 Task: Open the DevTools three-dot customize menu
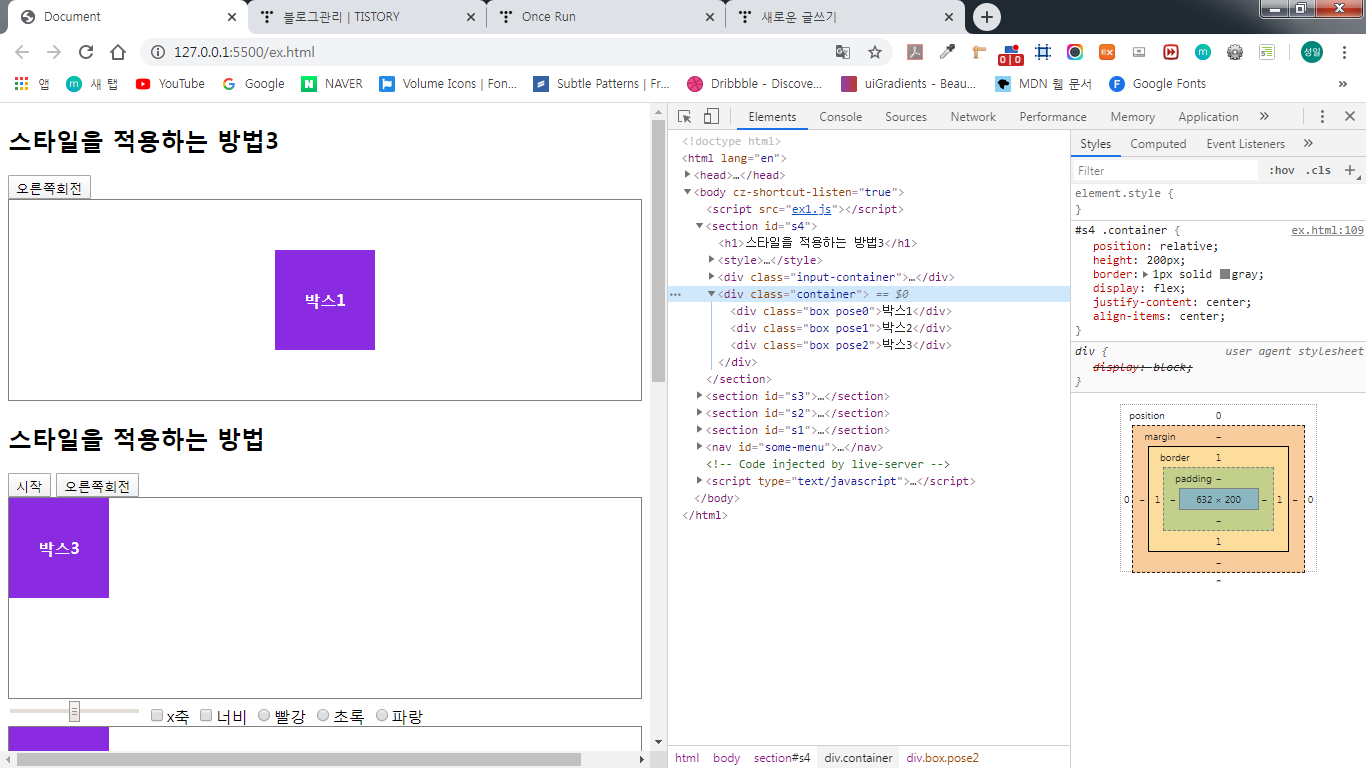(x=1322, y=117)
